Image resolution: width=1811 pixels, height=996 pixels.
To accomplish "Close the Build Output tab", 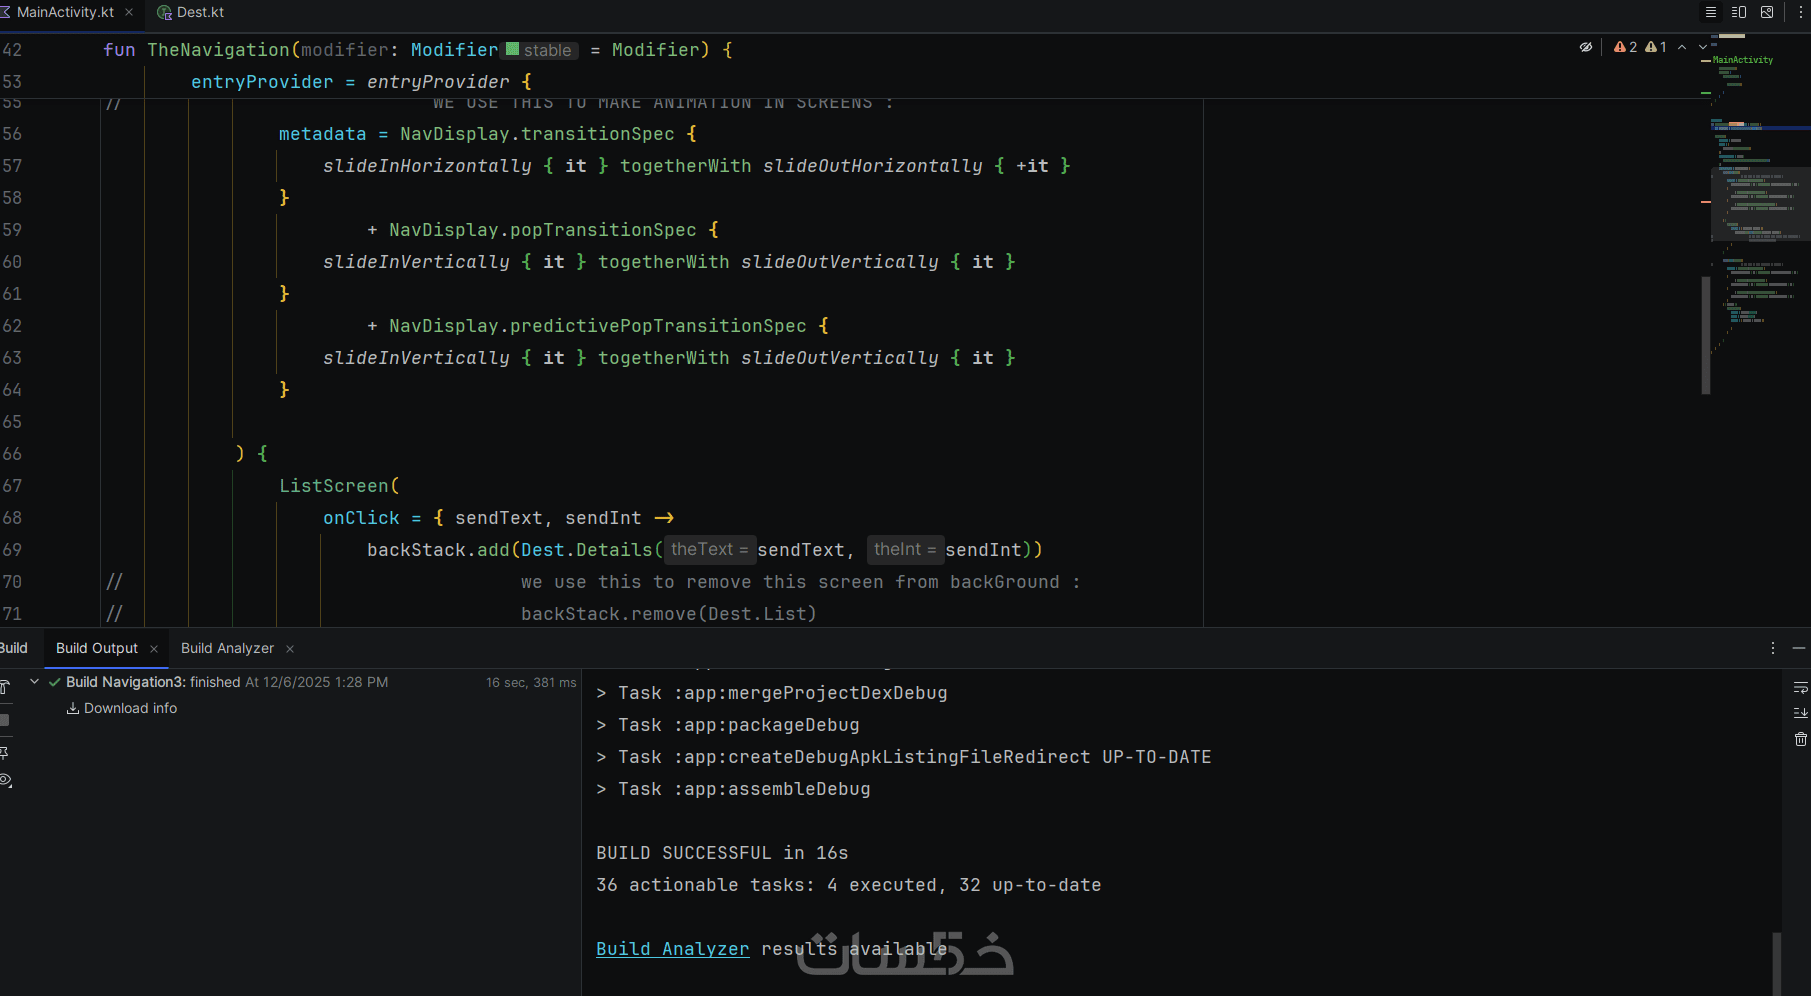I will [154, 649].
